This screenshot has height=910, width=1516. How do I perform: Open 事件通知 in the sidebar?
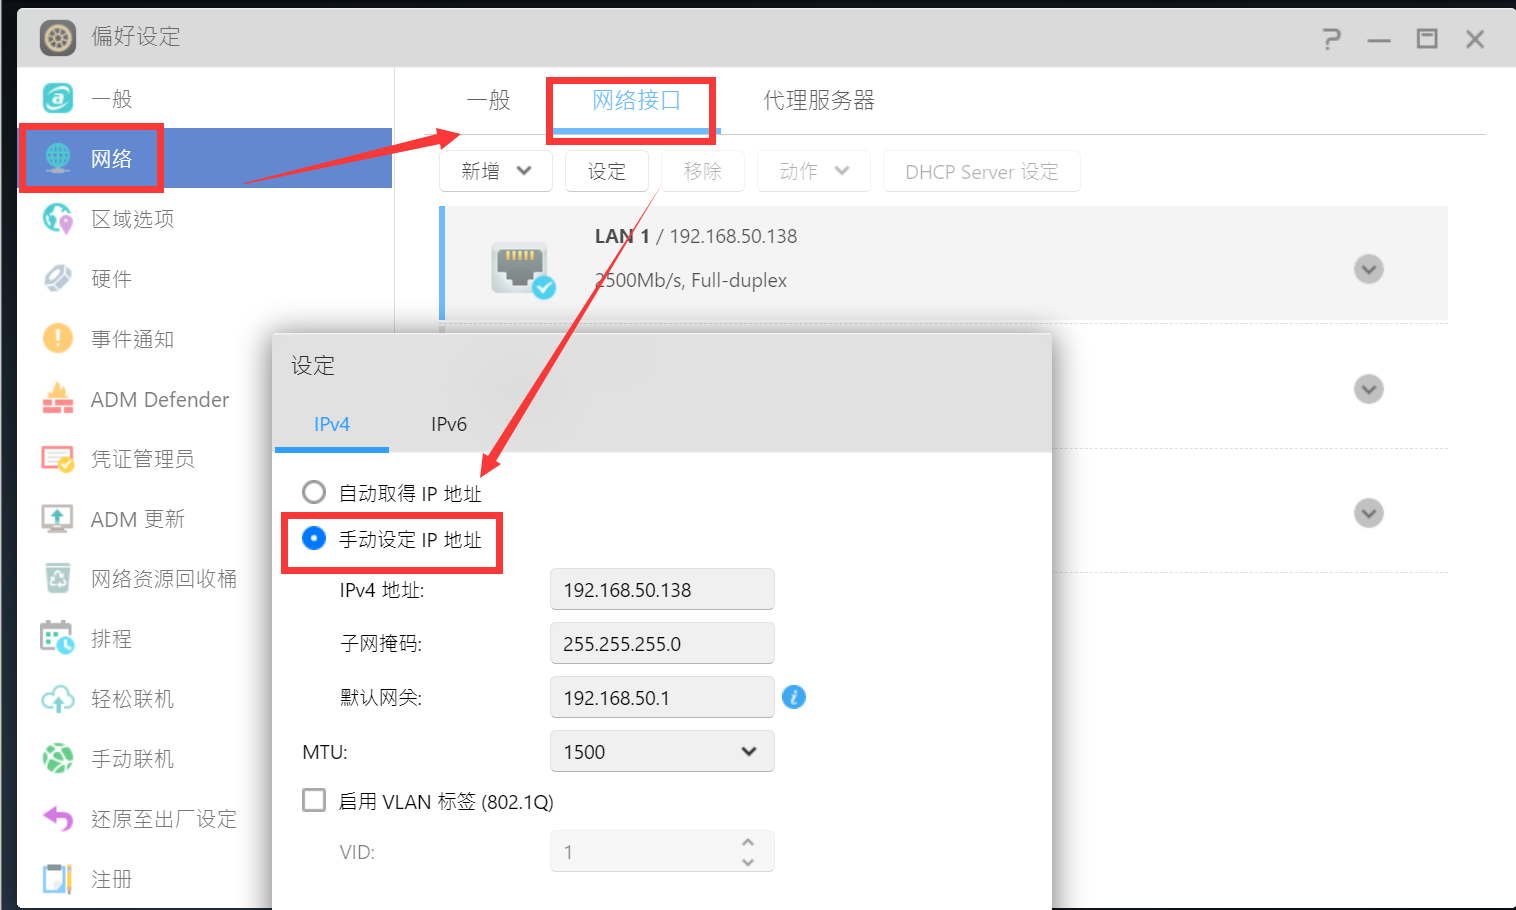click(x=133, y=339)
